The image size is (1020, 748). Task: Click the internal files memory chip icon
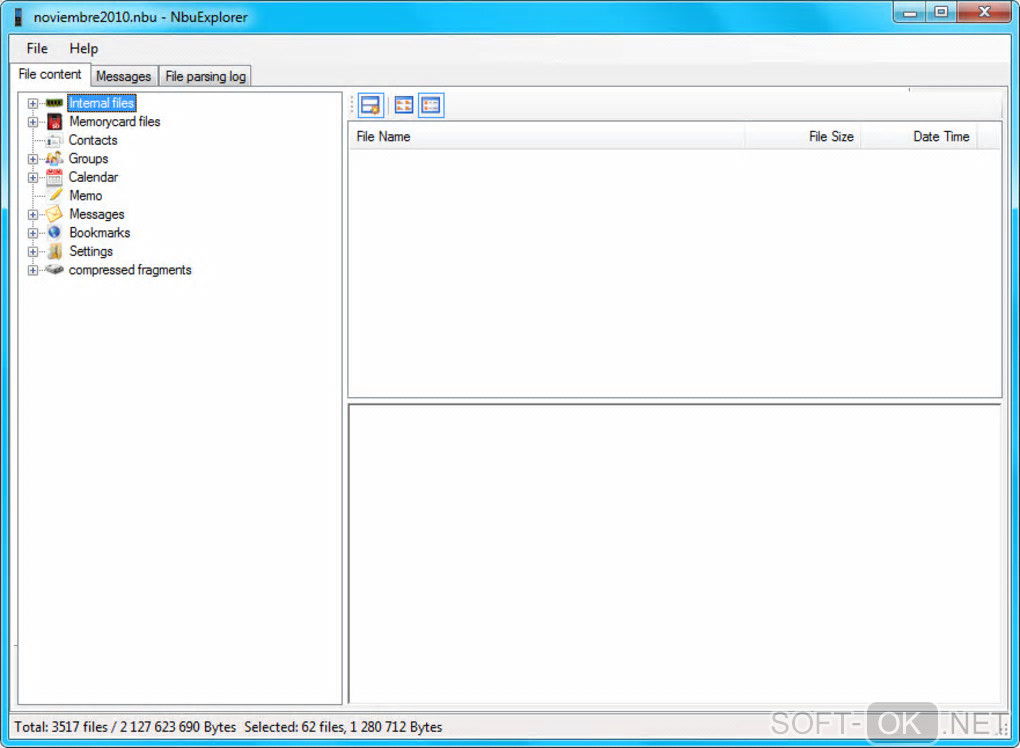click(x=55, y=103)
